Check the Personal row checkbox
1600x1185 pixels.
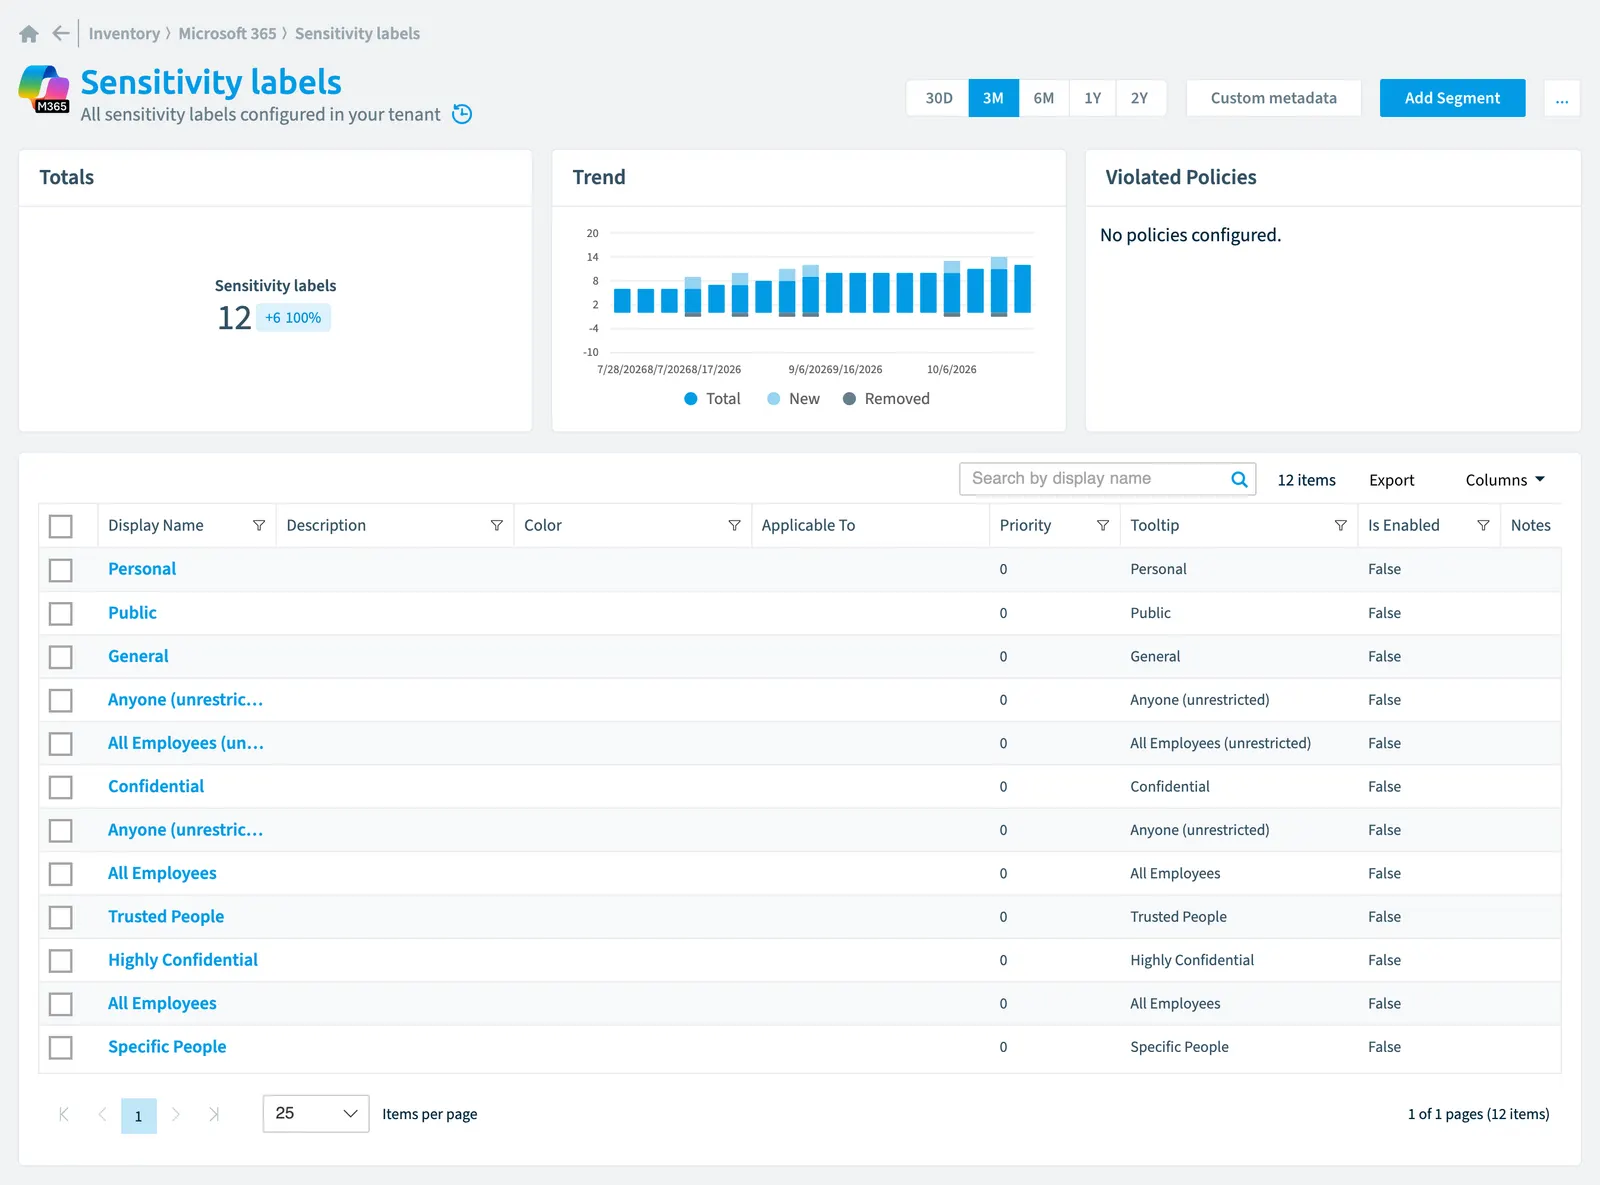tap(61, 570)
